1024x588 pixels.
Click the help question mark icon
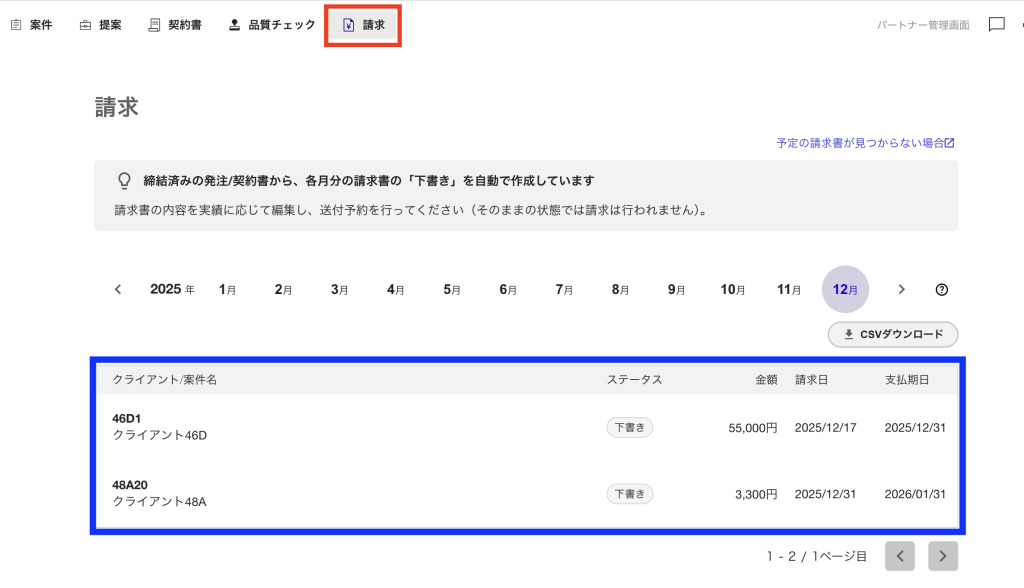click(x=941, y=290)
